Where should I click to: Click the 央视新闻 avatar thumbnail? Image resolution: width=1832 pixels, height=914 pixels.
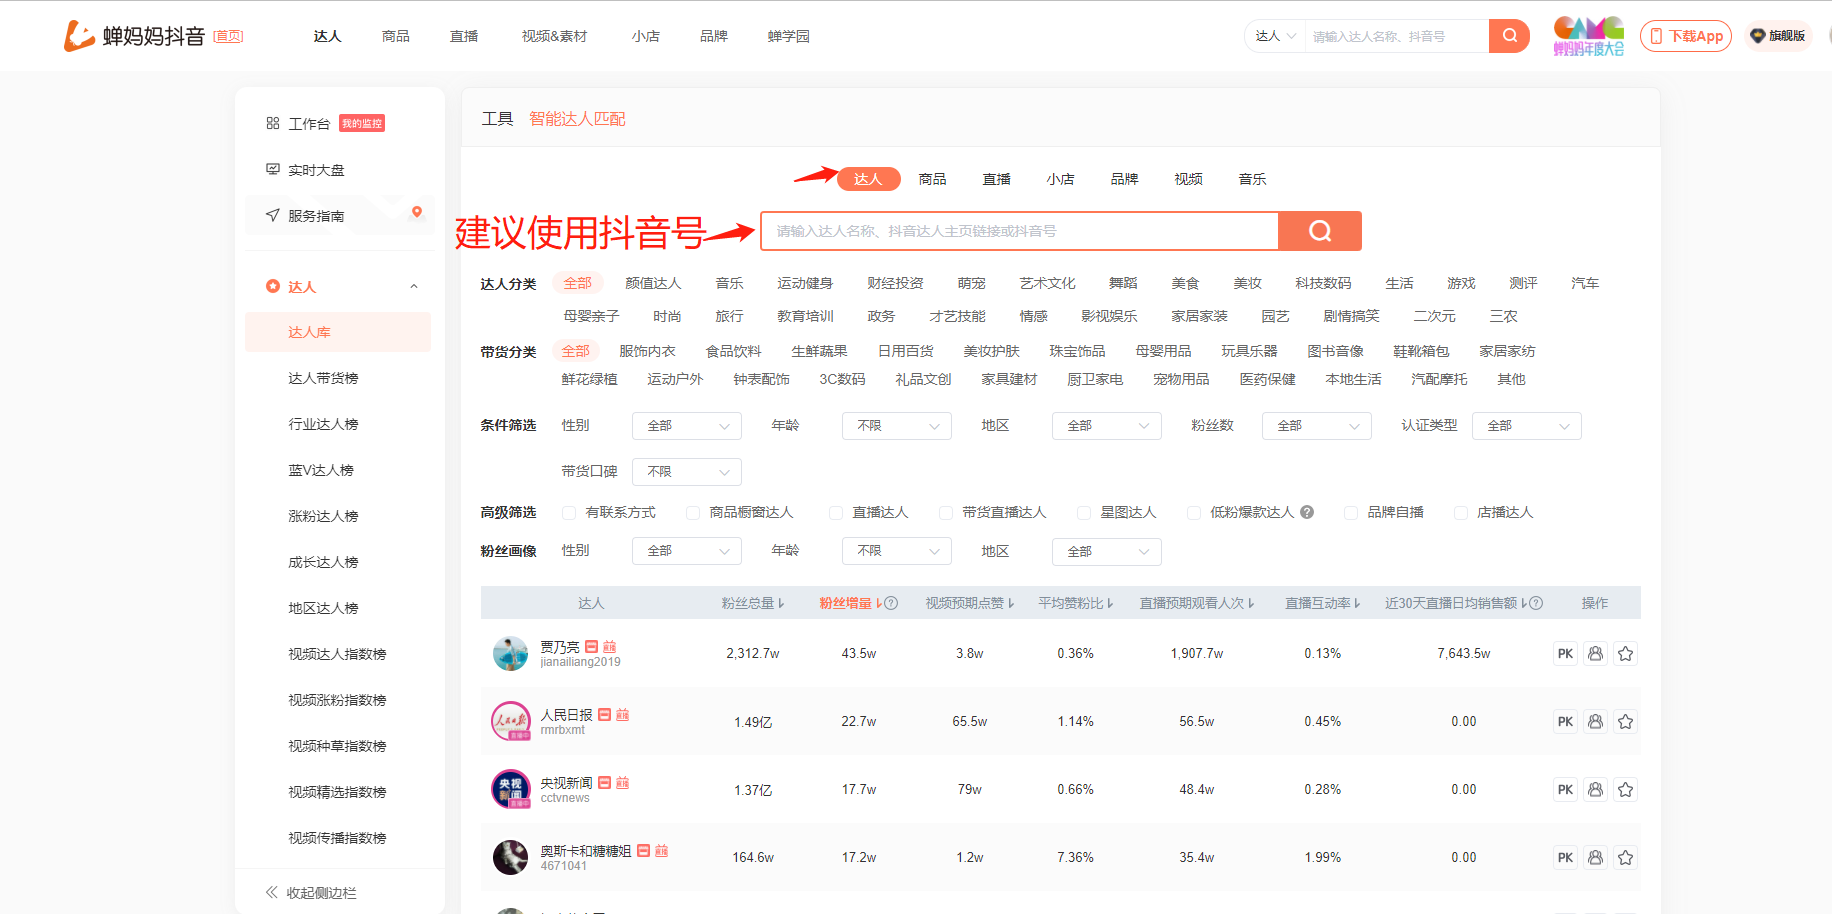pyautogui.click(x=510, y=789)
